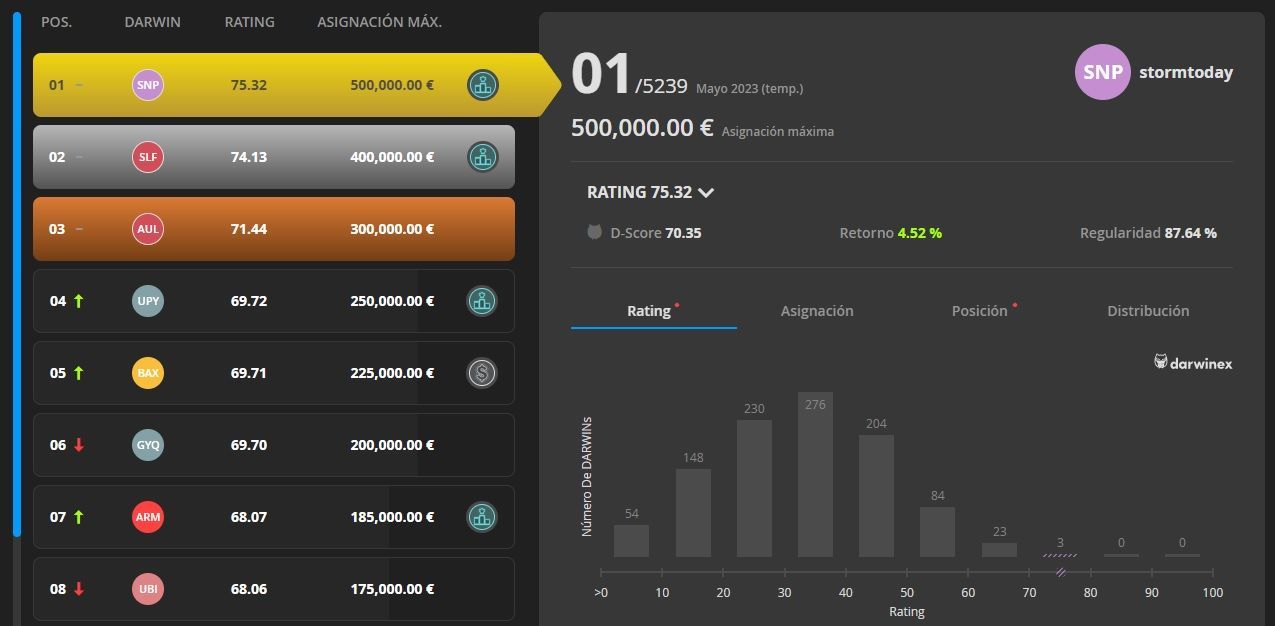The image size is (1275, 626).
Task: Switch to the Rating tab
Action: click(654, 311)
